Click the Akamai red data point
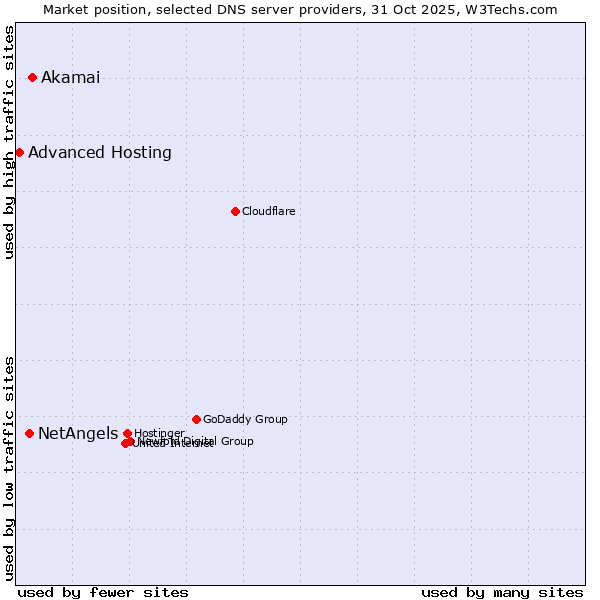 point(32,78)
